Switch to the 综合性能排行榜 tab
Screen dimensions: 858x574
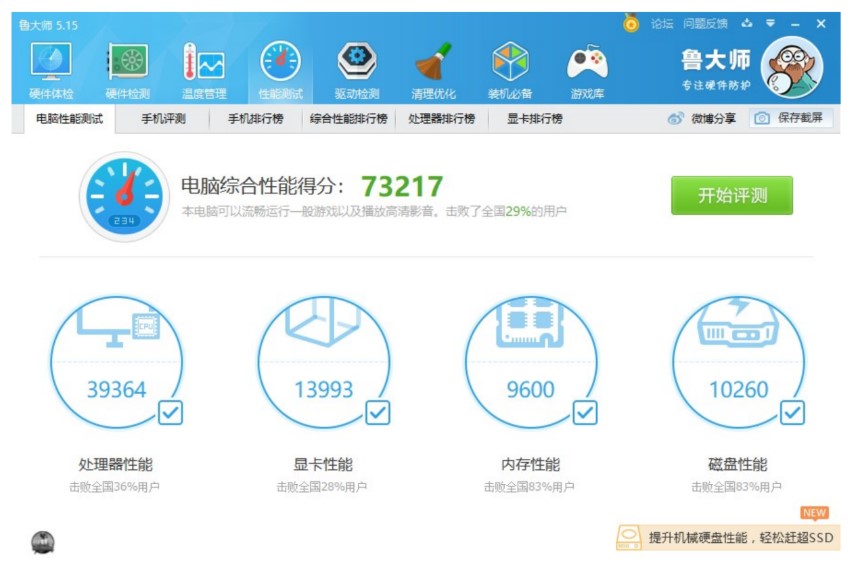(x=349, y=119)
